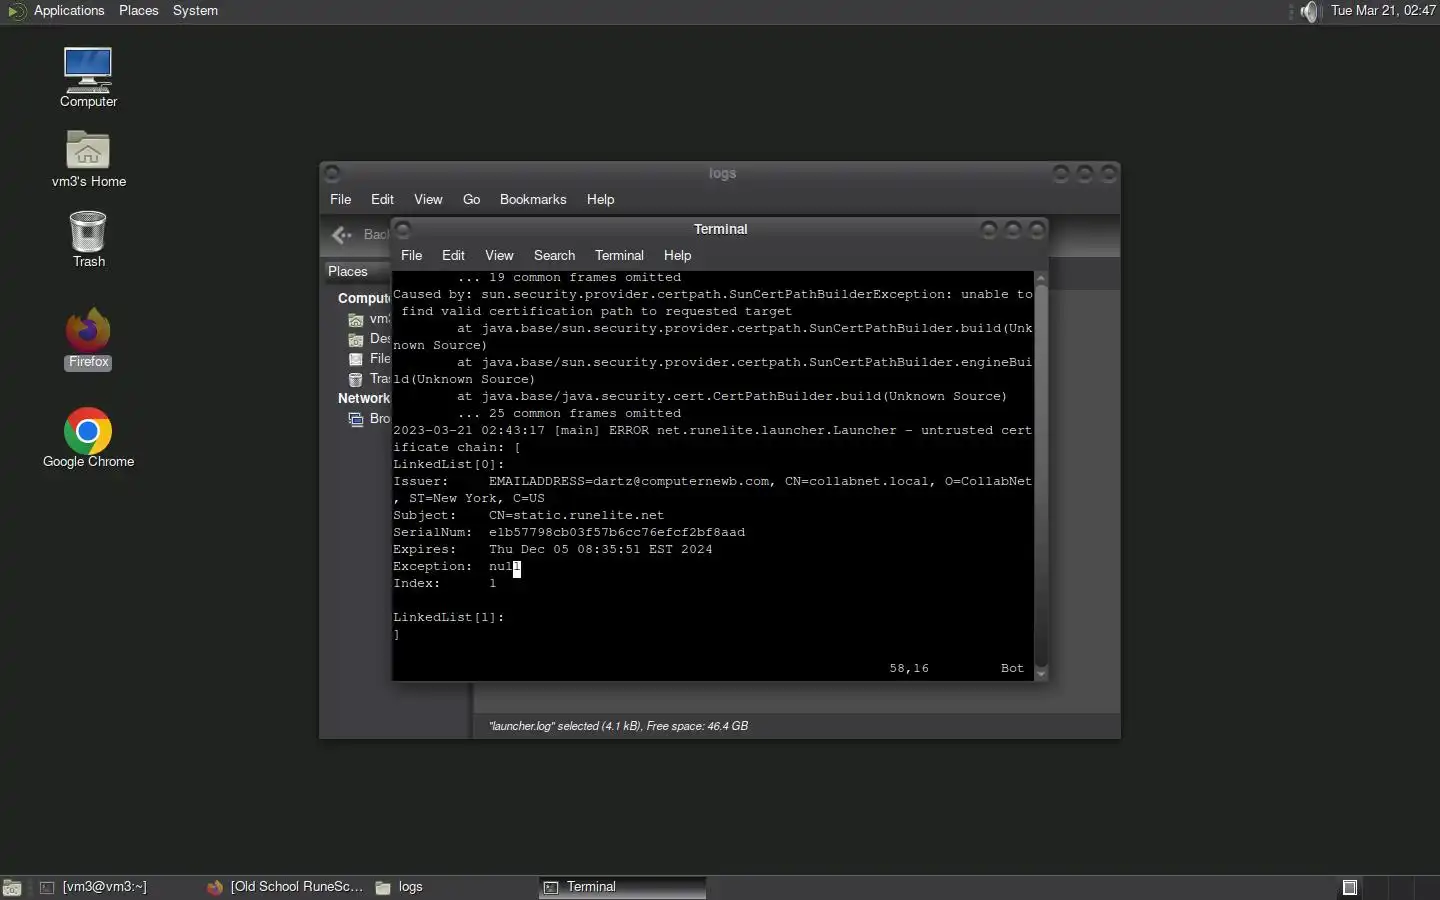Select the vm3 home entry in the Places sidebar
1440x900 pixels.
click(x=368, y=319)
